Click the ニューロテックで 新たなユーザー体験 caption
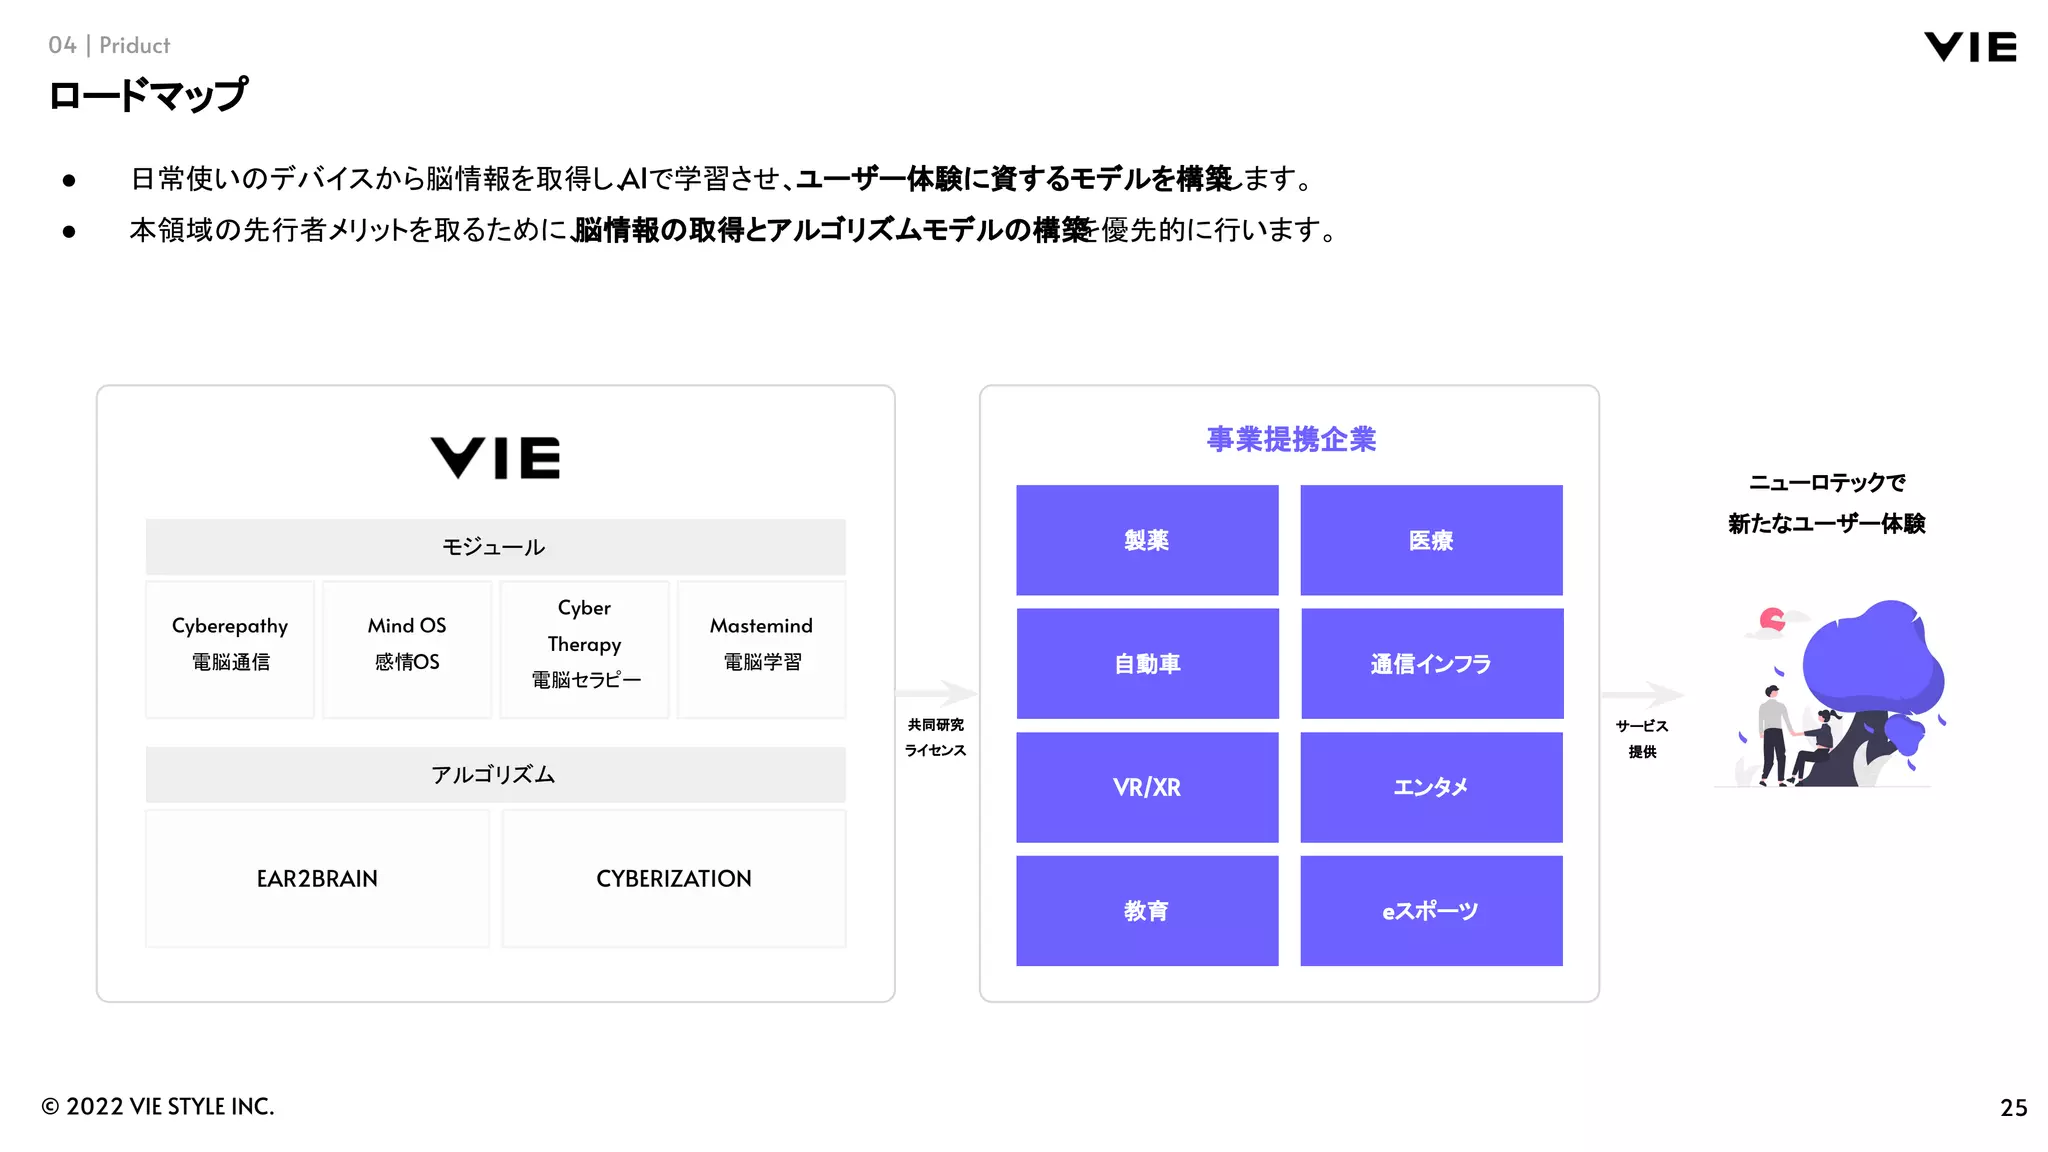The height and width of the screenshot is (1152, 2048). (x=1827, y=503)
